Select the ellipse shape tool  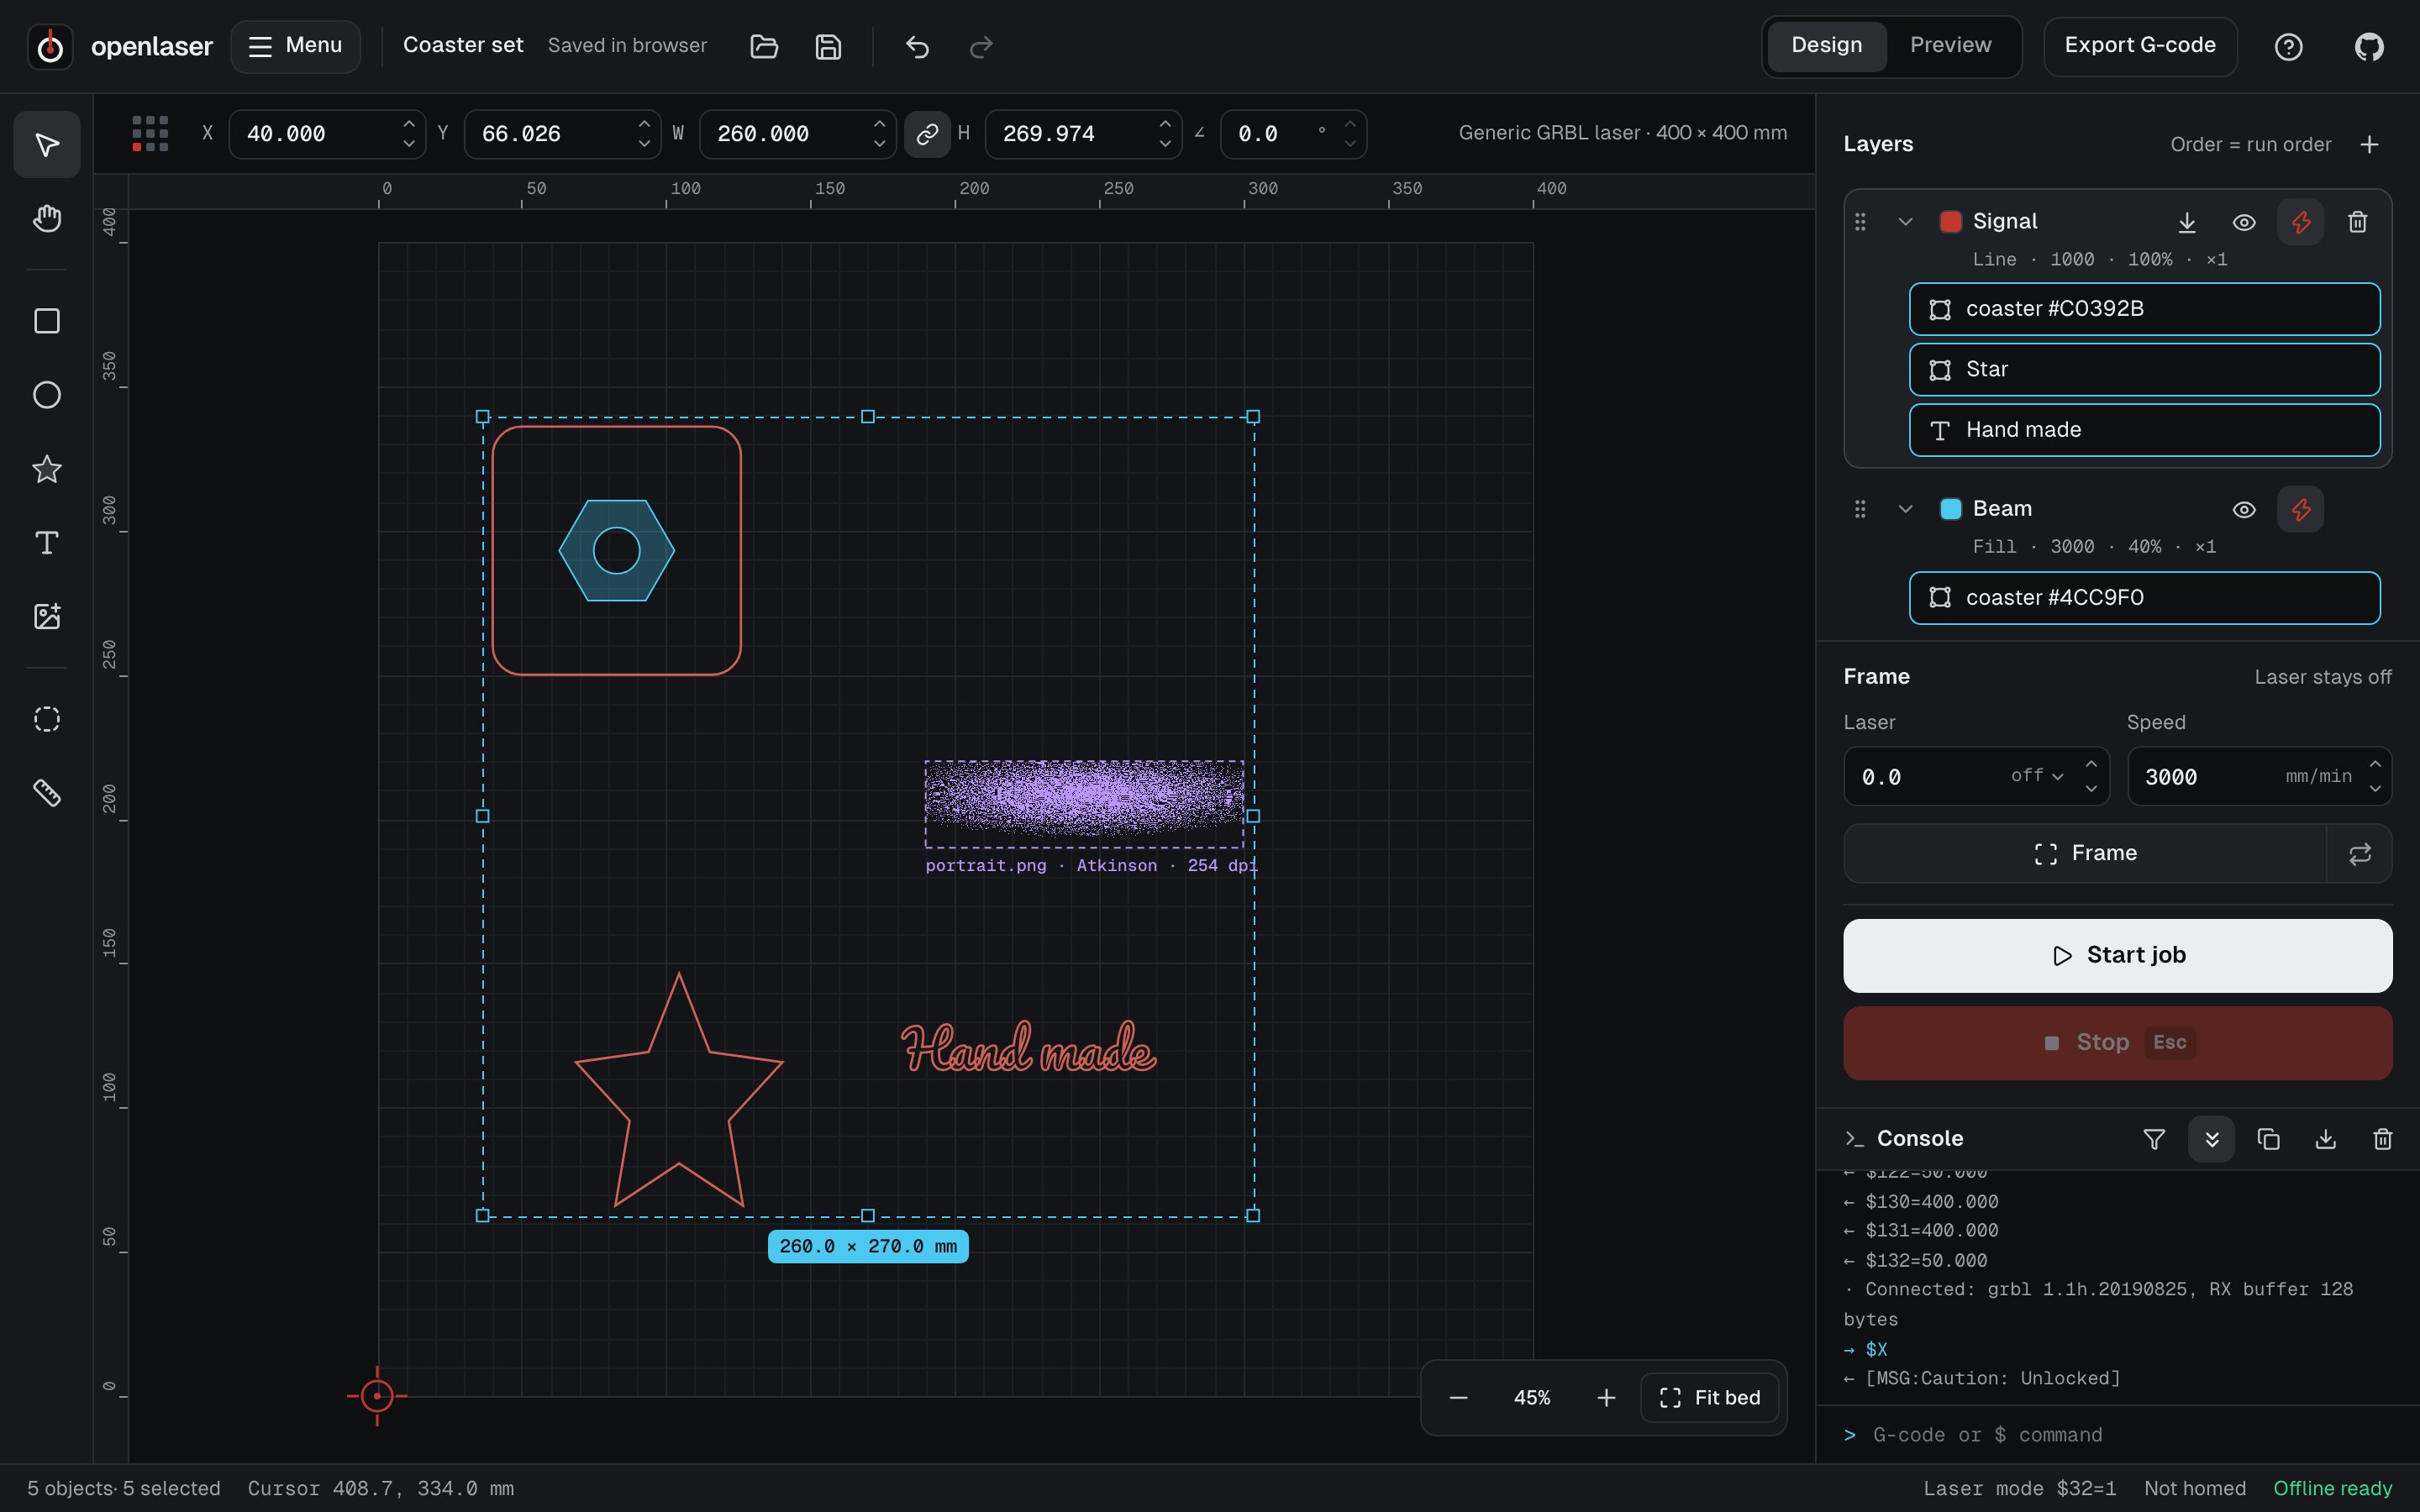(x=47, y=395)
